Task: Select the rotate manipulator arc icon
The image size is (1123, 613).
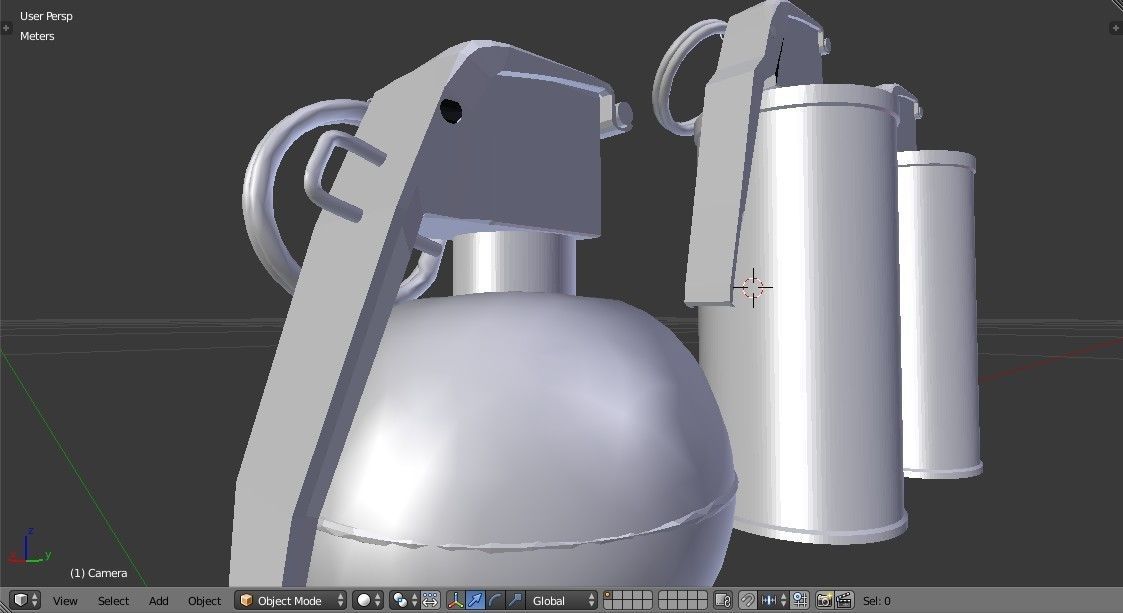Action: pyautogui.click(x=495, y=600)
